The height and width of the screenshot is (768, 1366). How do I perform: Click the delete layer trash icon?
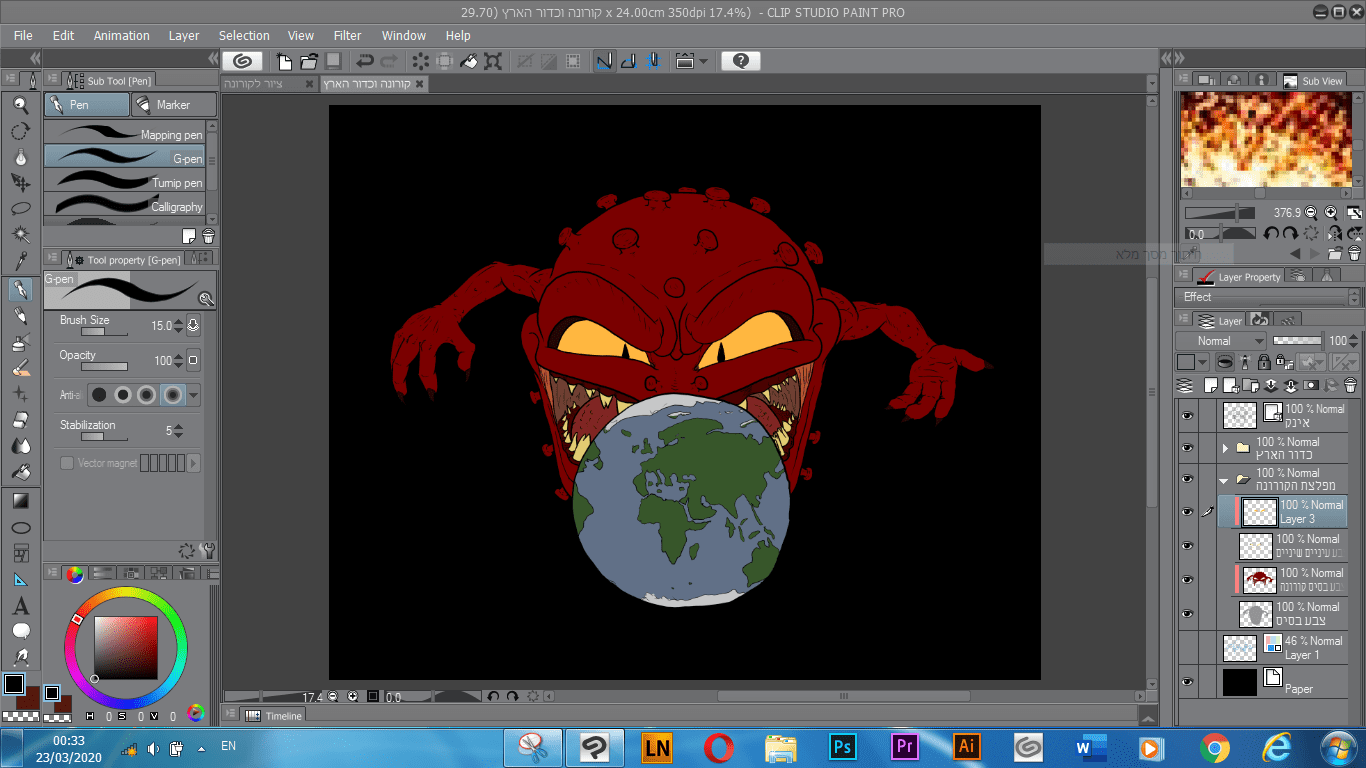[x=1350, y=385]
